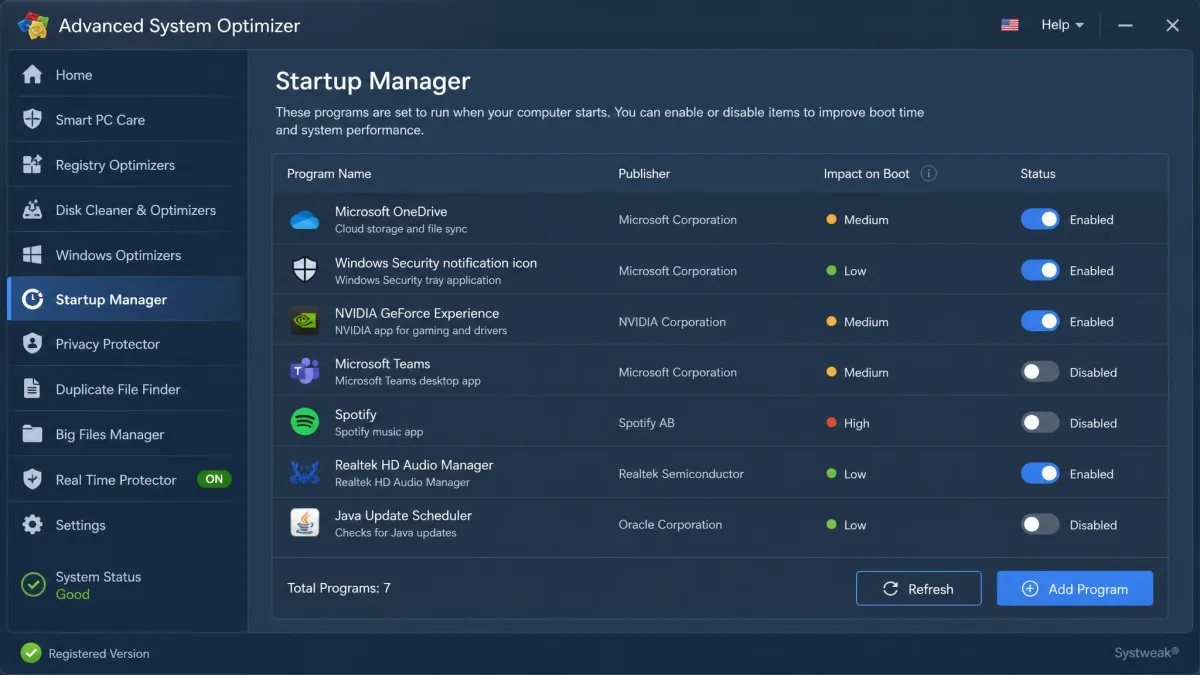Image resolution: width=1200 pixels, height=675 pixels.
Task: Sort by Status column header
Action: [x=1038, y=173]
